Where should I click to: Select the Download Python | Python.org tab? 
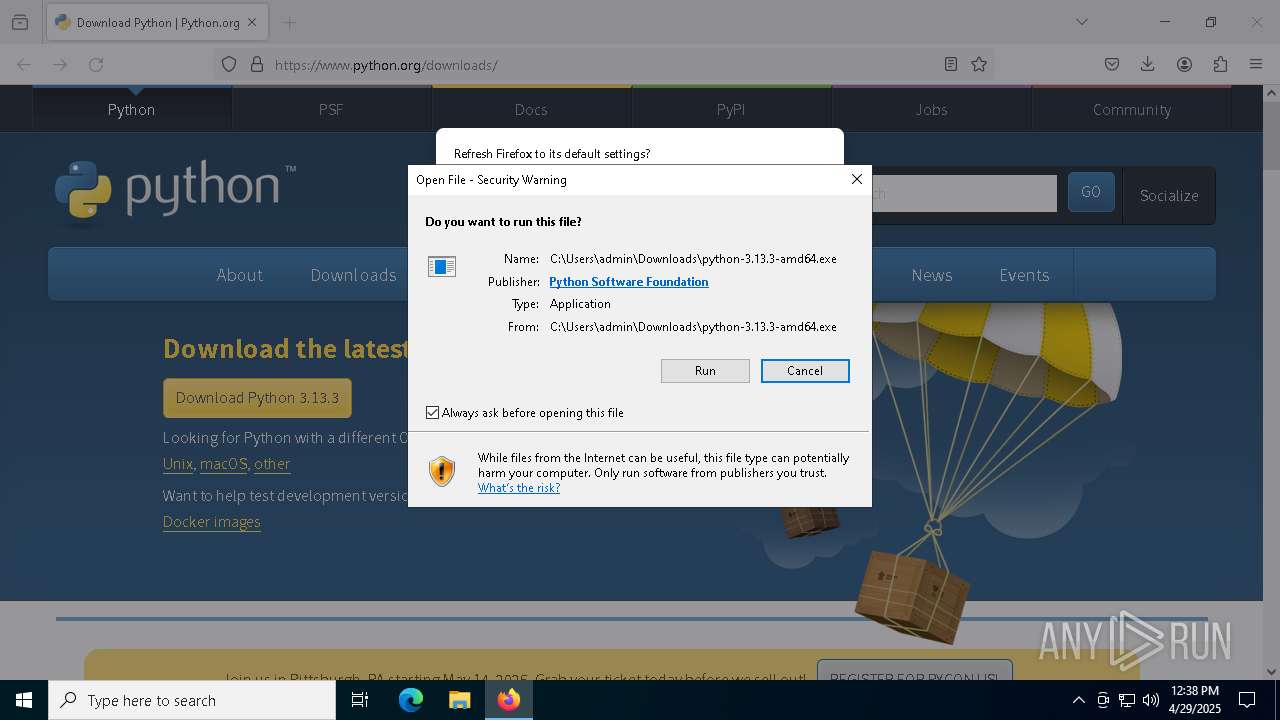pyautogui.click(x=156, y=22)
